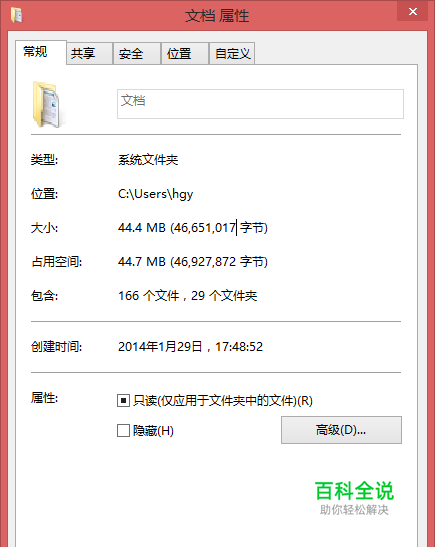Click the large Documents folder icon
The height and width of the screenshot is (547, 435).
pyautogui.click(x=48, y=104)
